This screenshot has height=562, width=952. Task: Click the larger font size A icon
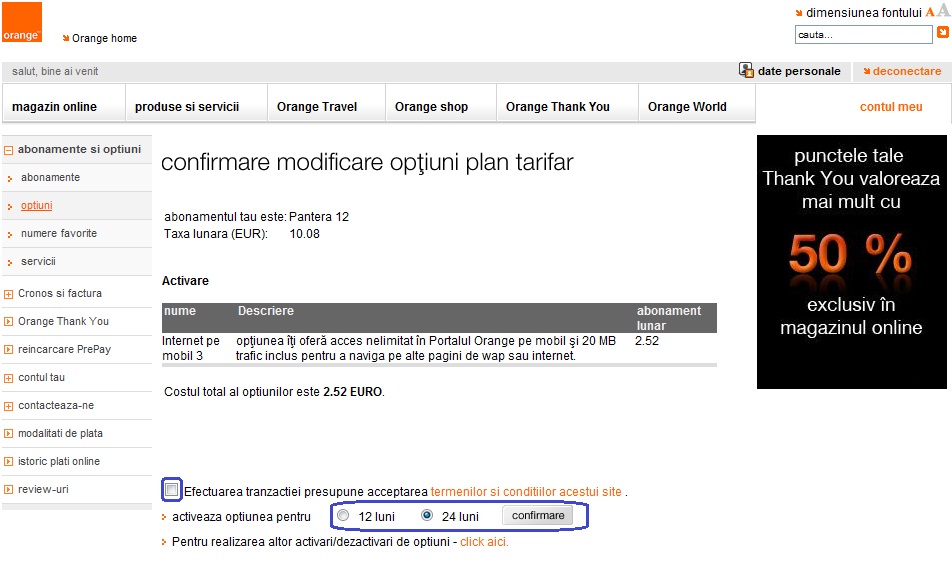(943, 11)
